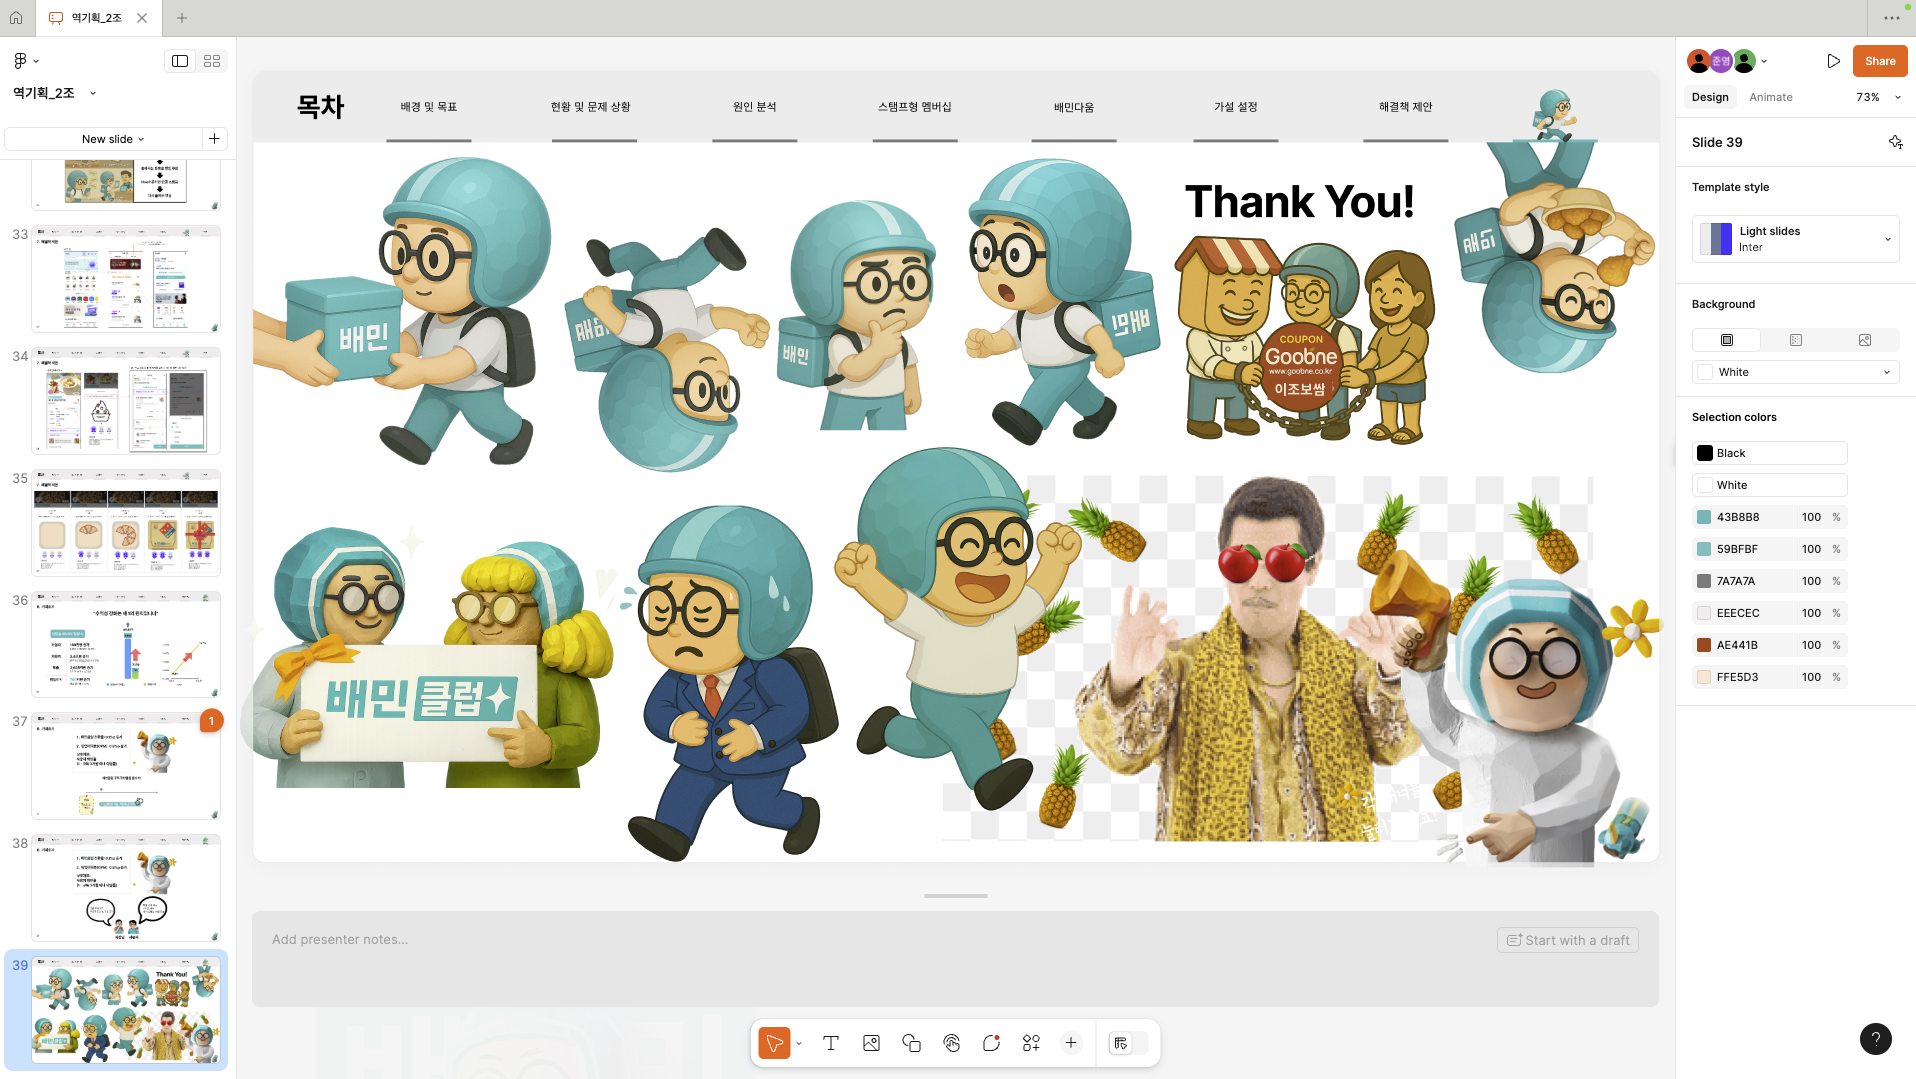The height and width of the screenshot is (1079, 1916).
Task: Click Start with a draft button
Action: pos(1568,940)
